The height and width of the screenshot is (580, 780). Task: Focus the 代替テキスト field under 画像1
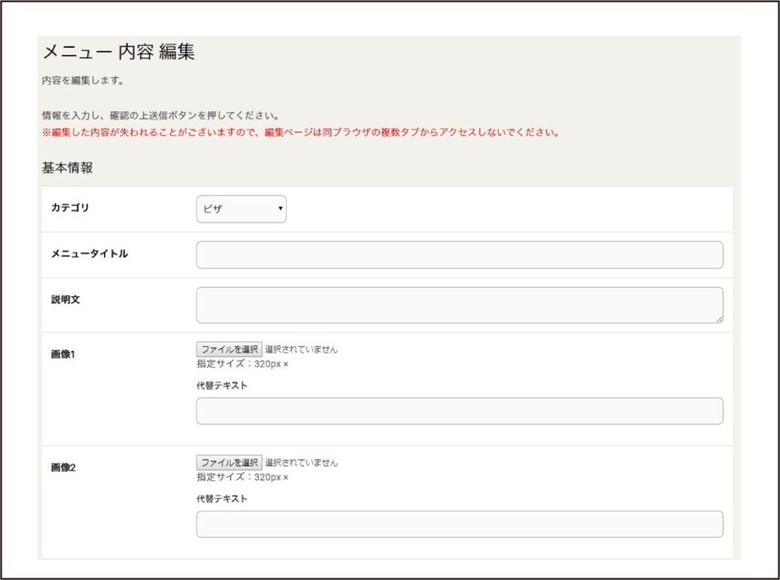click(x=460, y=411)
